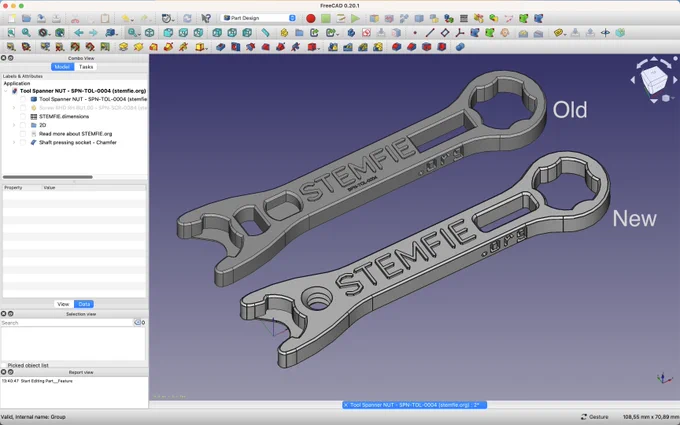This screenshot has height=425, width=680.
Task: Switch to the View property tab
Action: [63, 304]
